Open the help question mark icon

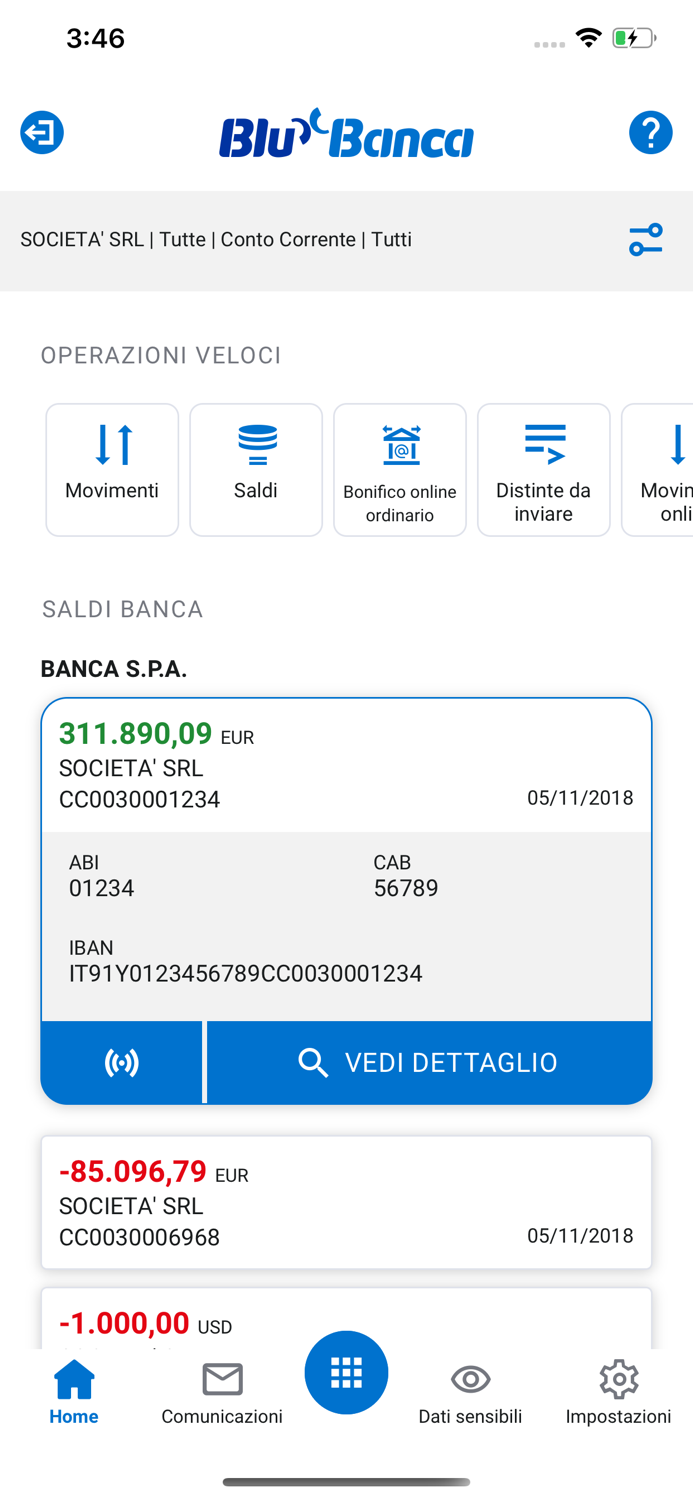pyautogui.click(x=650, y=131)
